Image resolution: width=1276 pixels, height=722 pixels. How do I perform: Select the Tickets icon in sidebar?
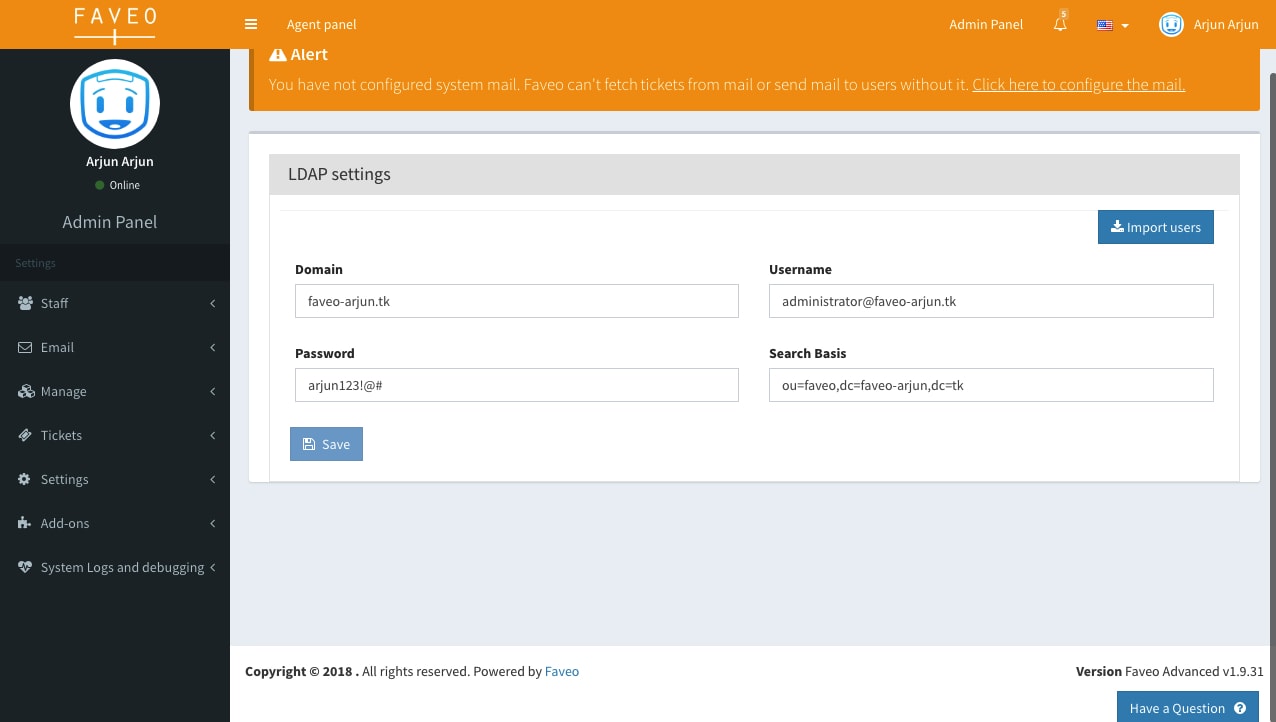(24, 435)
